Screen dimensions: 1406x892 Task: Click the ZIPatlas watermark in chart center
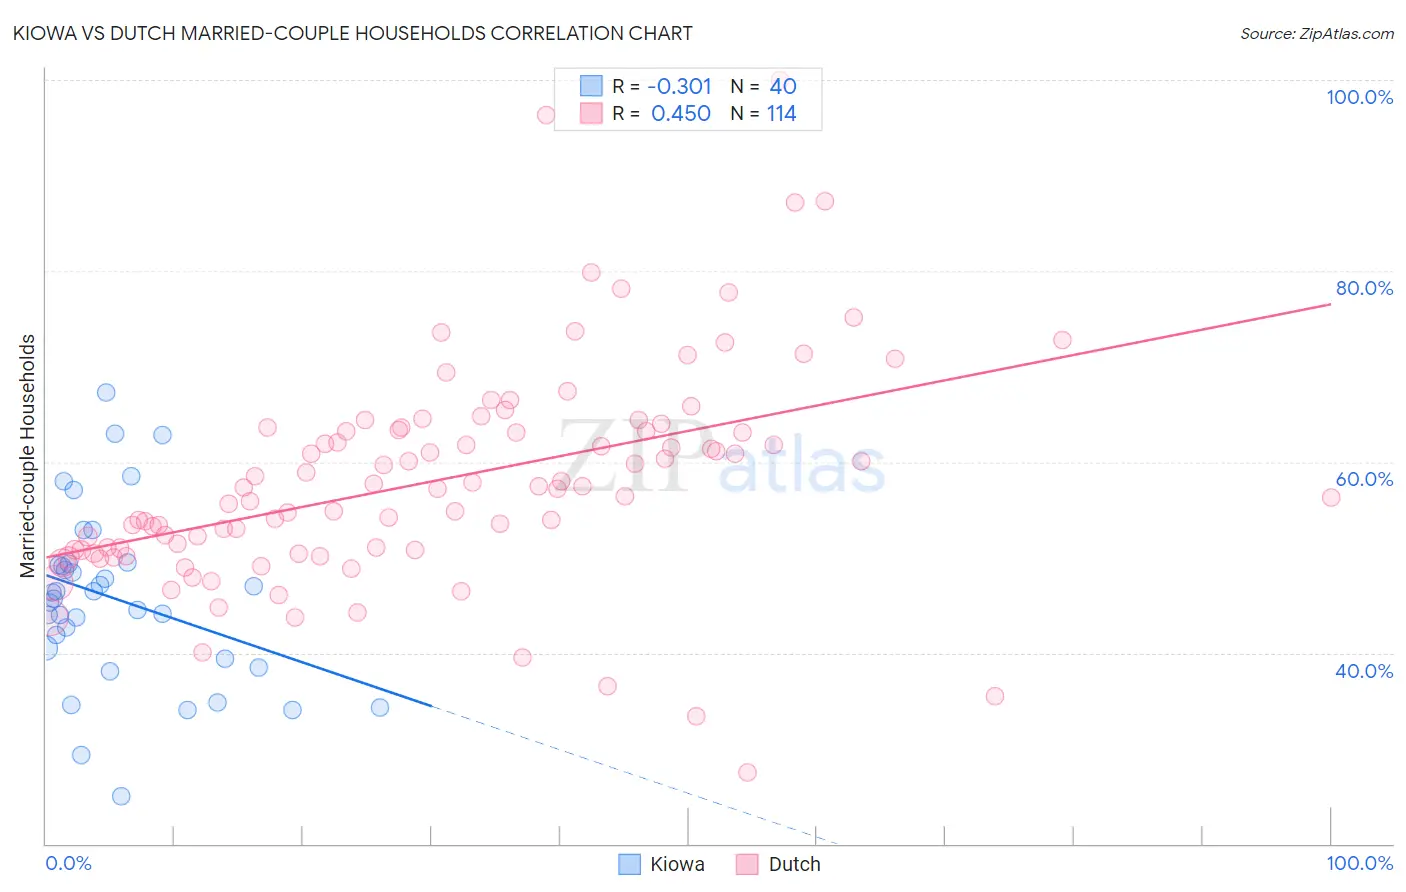pyautogui.click(x=721, y=456)
